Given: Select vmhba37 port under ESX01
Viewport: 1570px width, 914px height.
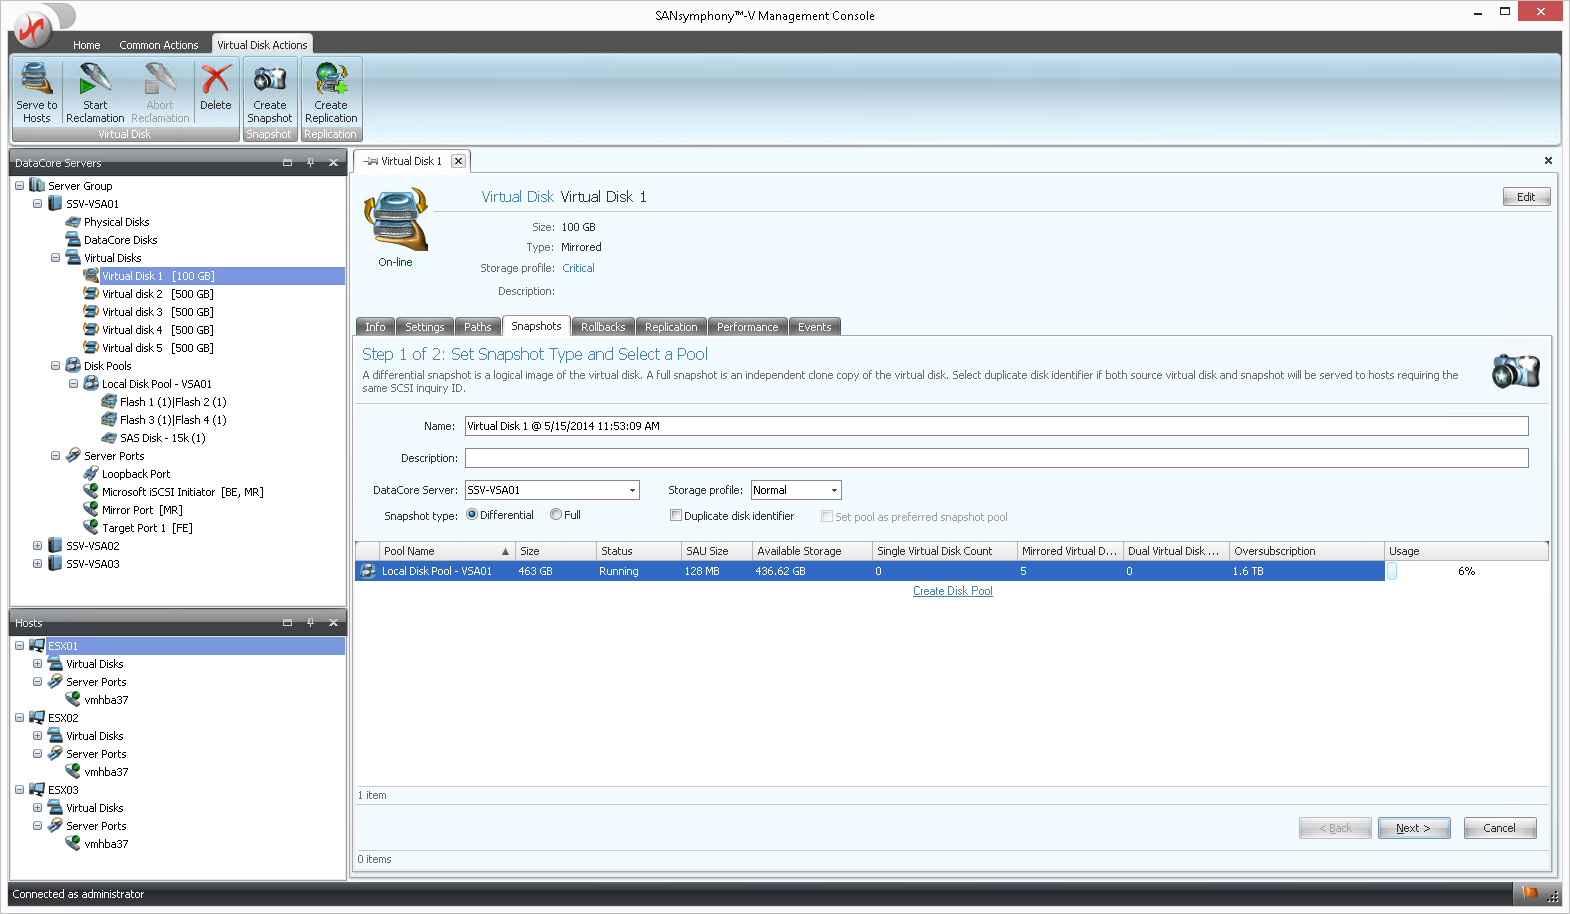Looking at the screenshot, I should tap(106, 700).
